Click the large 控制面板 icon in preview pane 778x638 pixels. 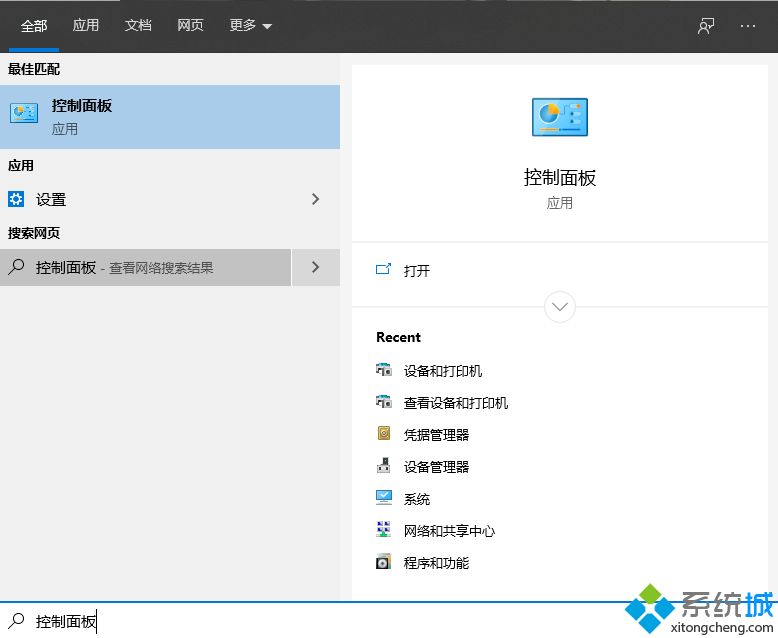tap(559, 117)
